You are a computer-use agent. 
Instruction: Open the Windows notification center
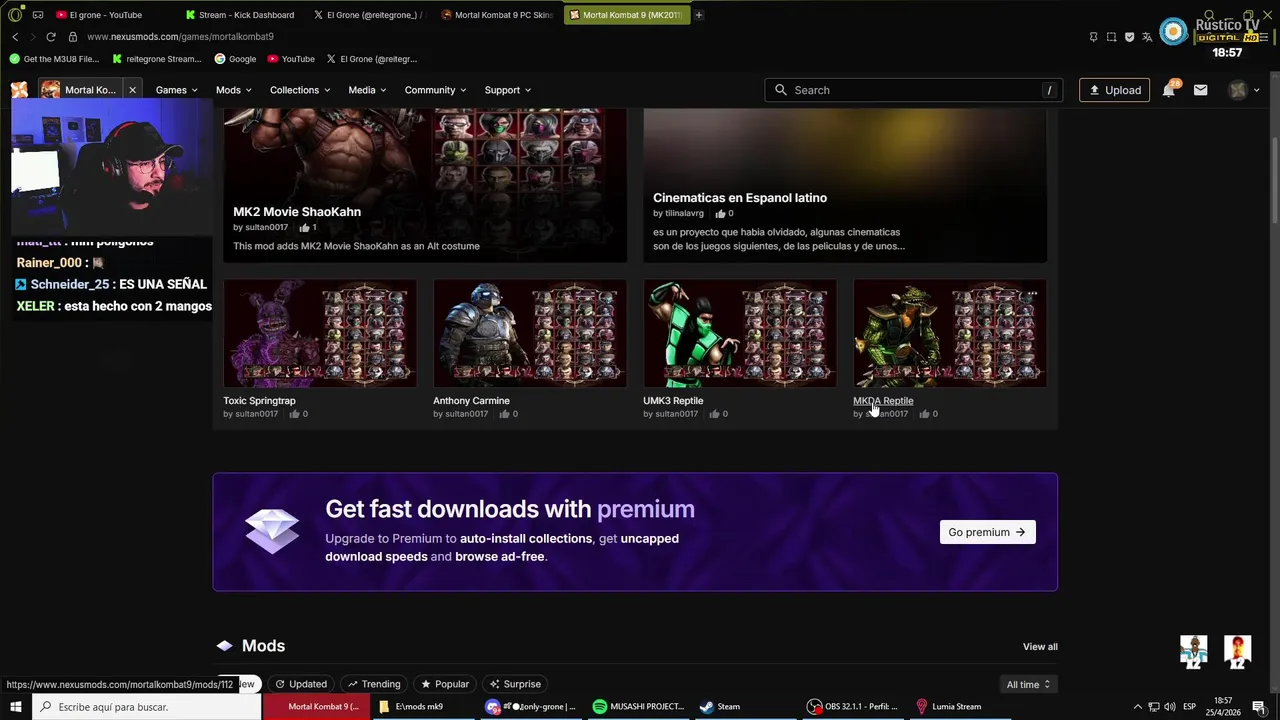(x=1259, y=707)
